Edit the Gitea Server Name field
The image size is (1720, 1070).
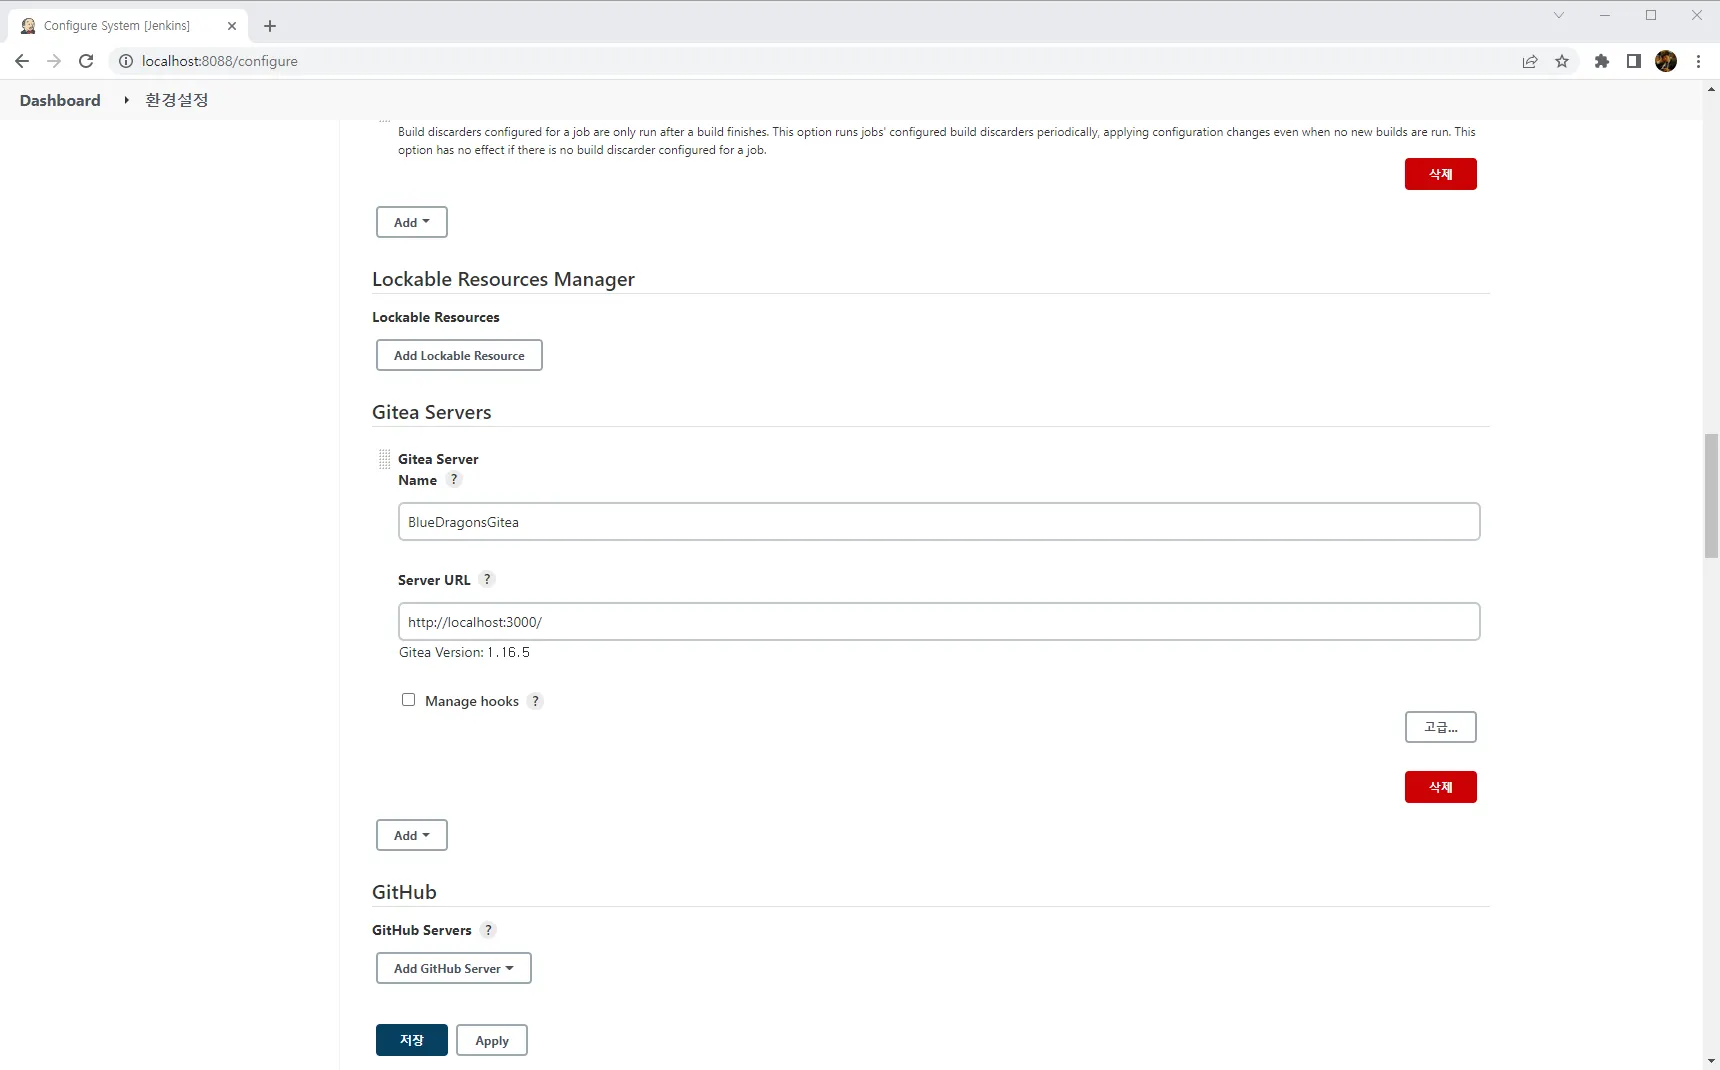939,522
